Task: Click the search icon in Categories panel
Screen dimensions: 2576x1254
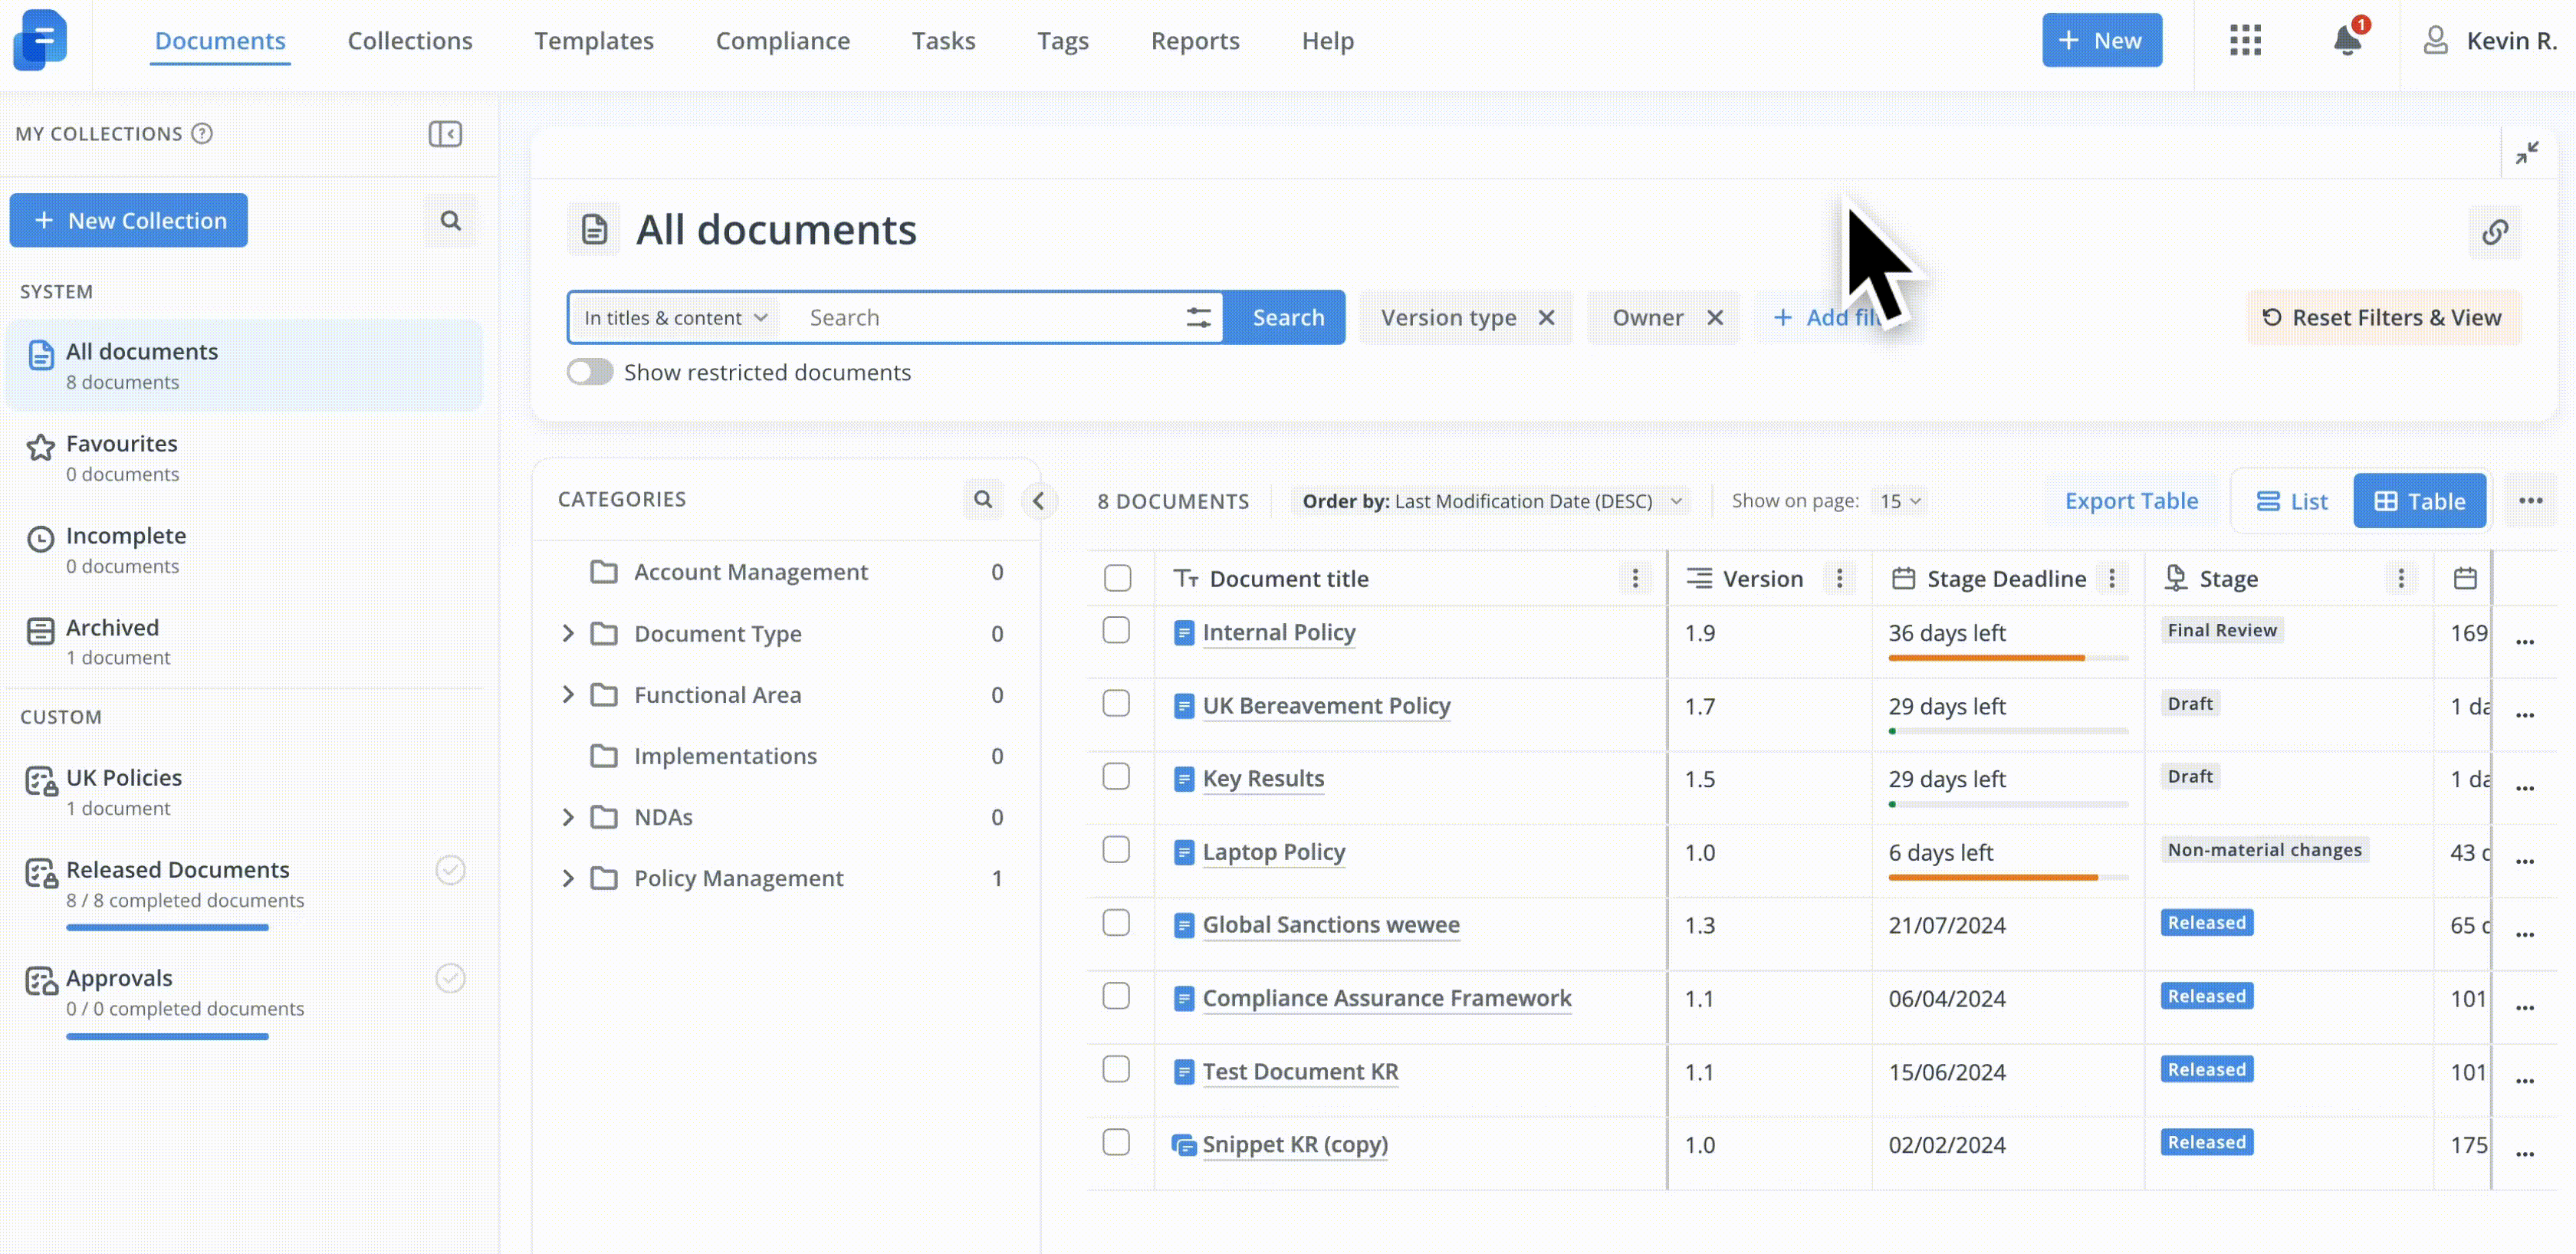Action: [982, 499]
